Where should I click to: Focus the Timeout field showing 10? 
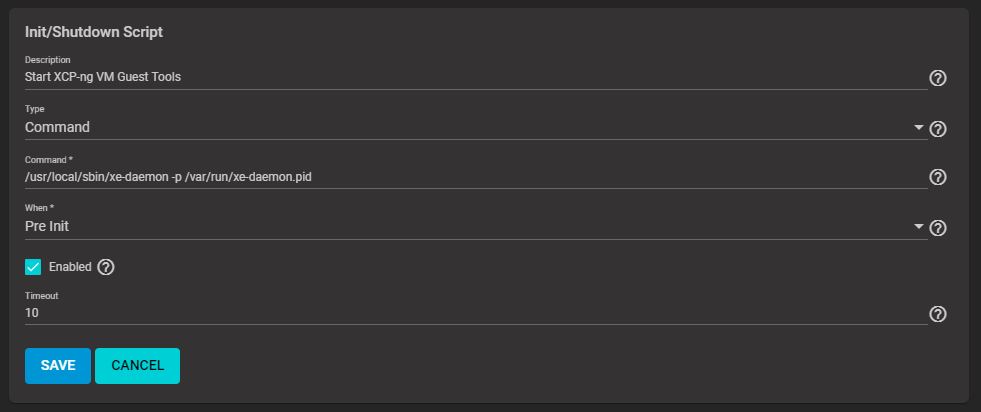475,313
